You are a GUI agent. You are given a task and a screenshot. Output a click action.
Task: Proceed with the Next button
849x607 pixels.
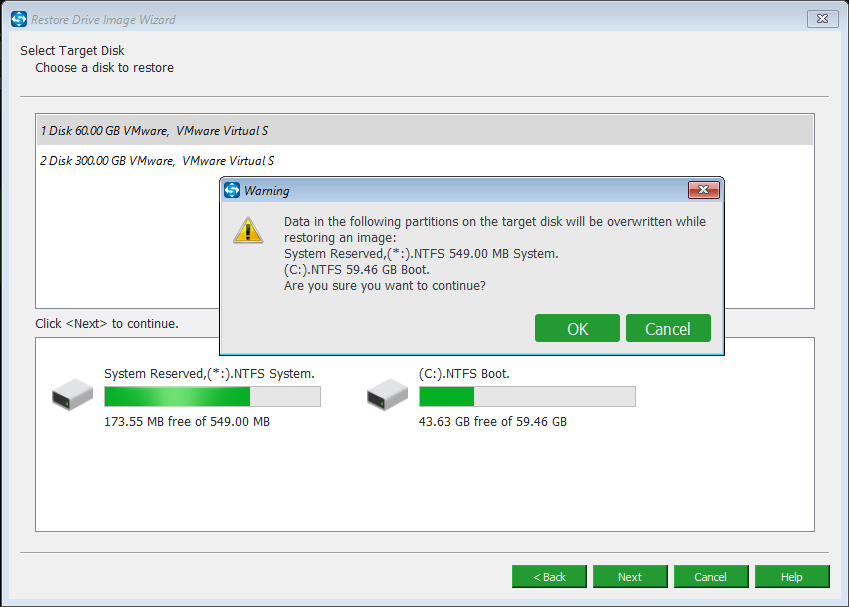[630, 577]
